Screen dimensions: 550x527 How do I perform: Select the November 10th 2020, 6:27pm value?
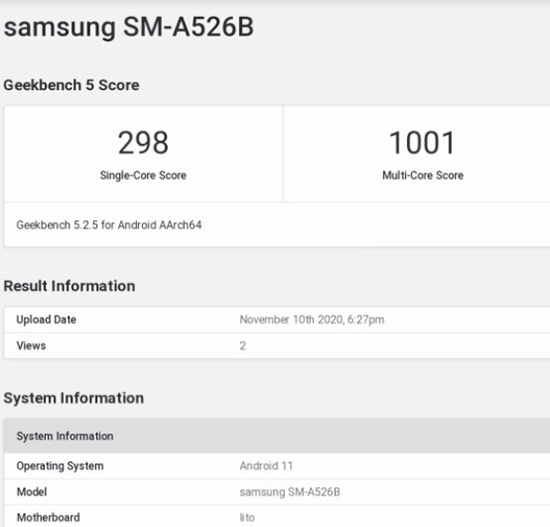point(312,320)
